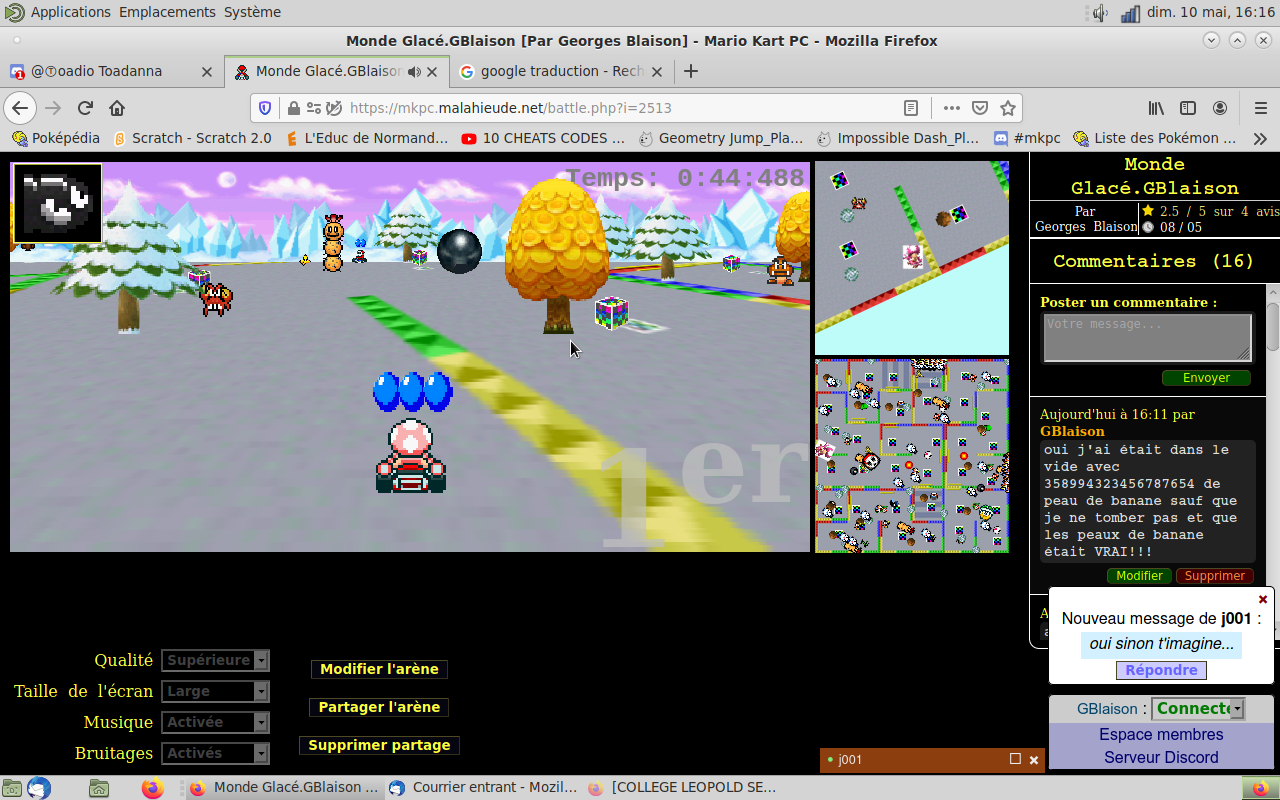The width and height of the screenshot is (1280, 800).
Task: Bookmark this page with the star
Action: 1008,108
